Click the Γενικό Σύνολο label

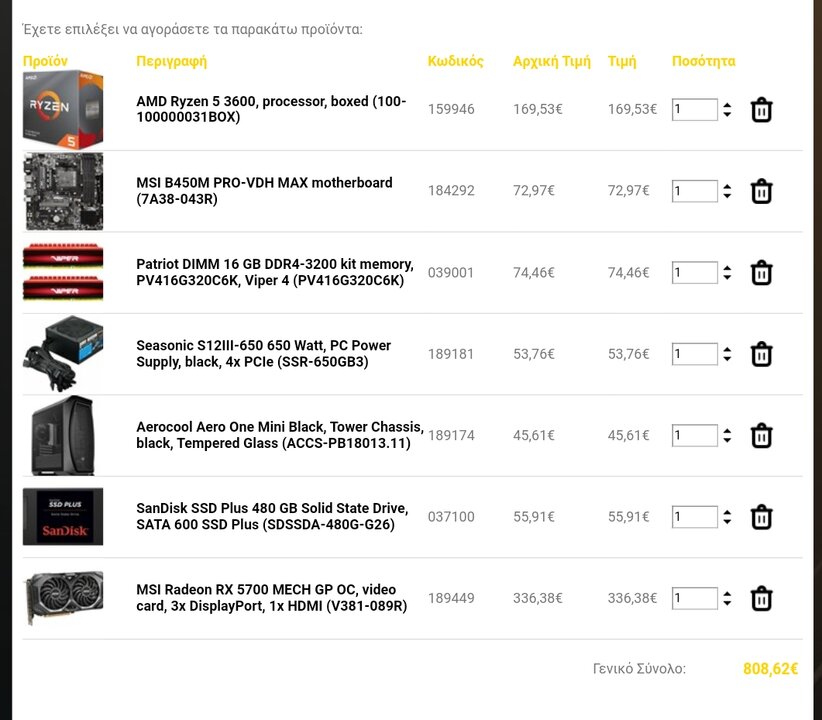click(x=639, y=669)
